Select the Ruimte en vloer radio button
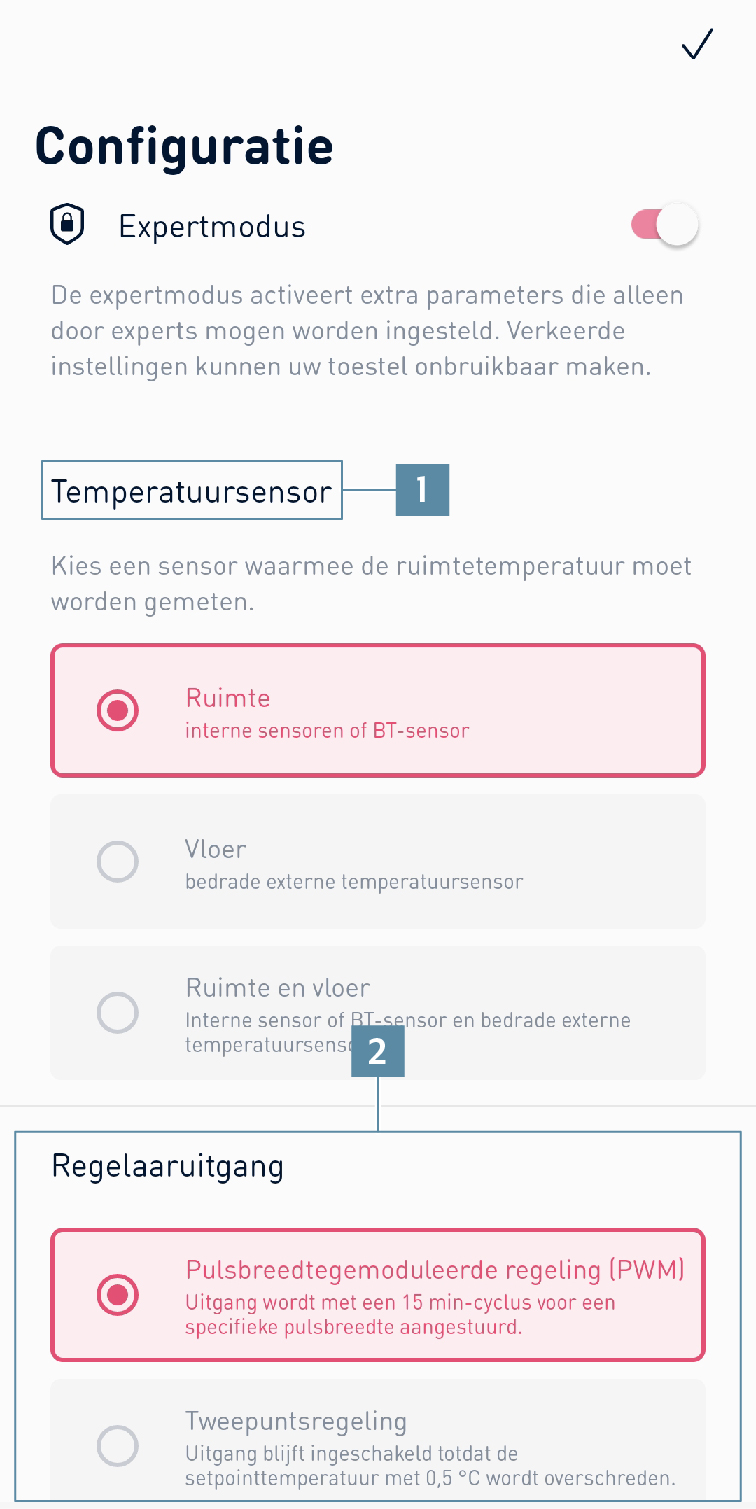Viewport: 756px width, 1509px height. coord(118,1013)
